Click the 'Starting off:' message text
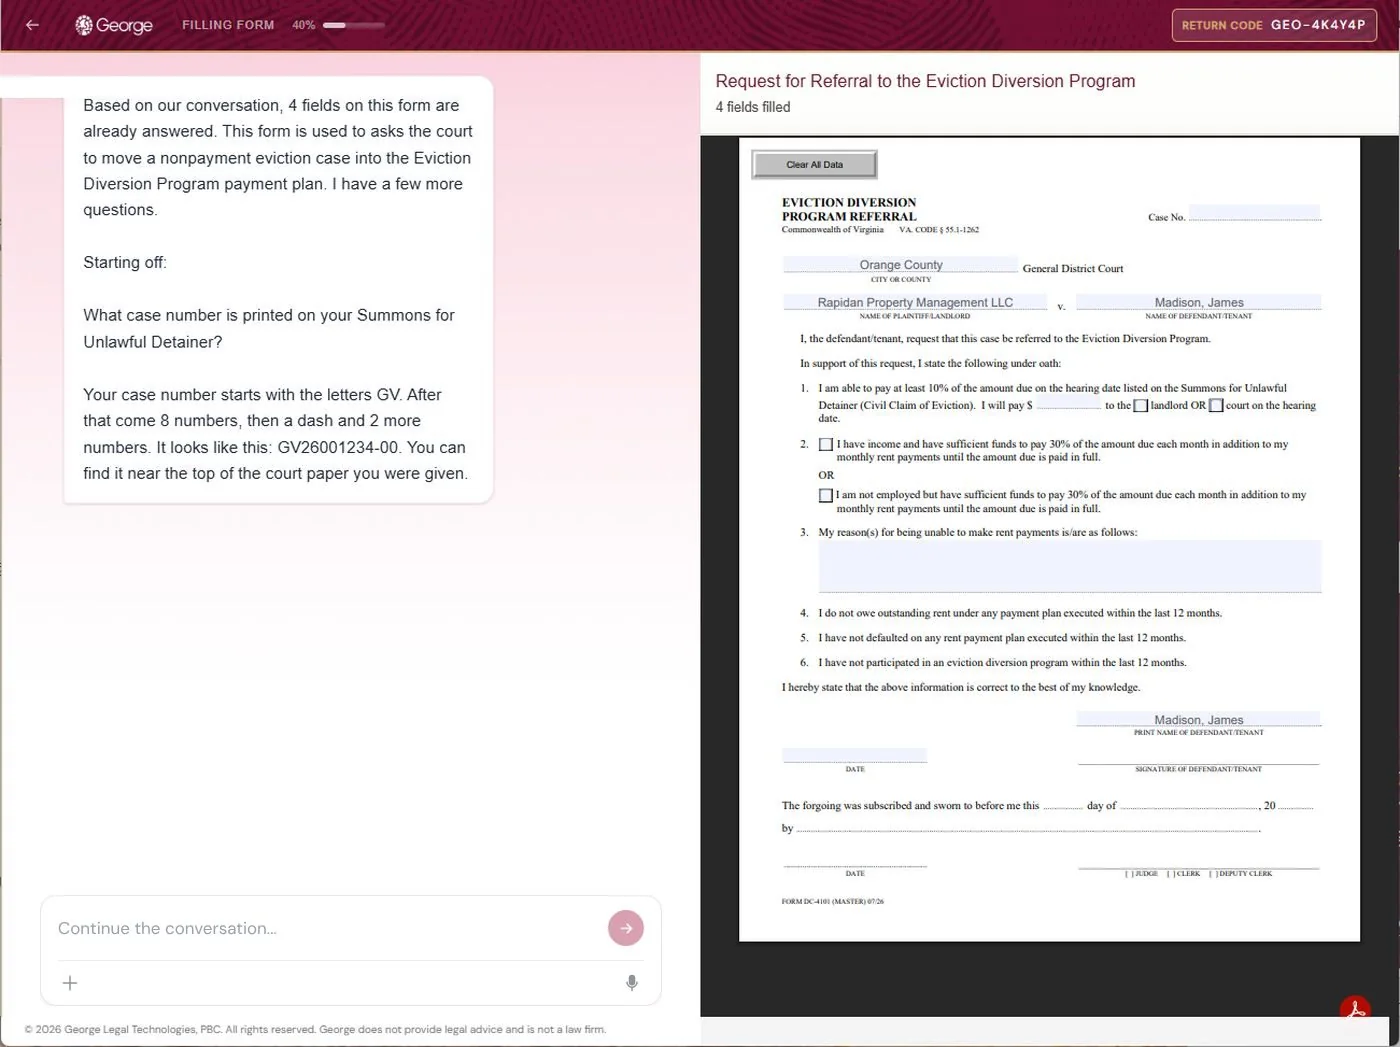Viewport: 1400px width, 1047px height. (125, 262)
